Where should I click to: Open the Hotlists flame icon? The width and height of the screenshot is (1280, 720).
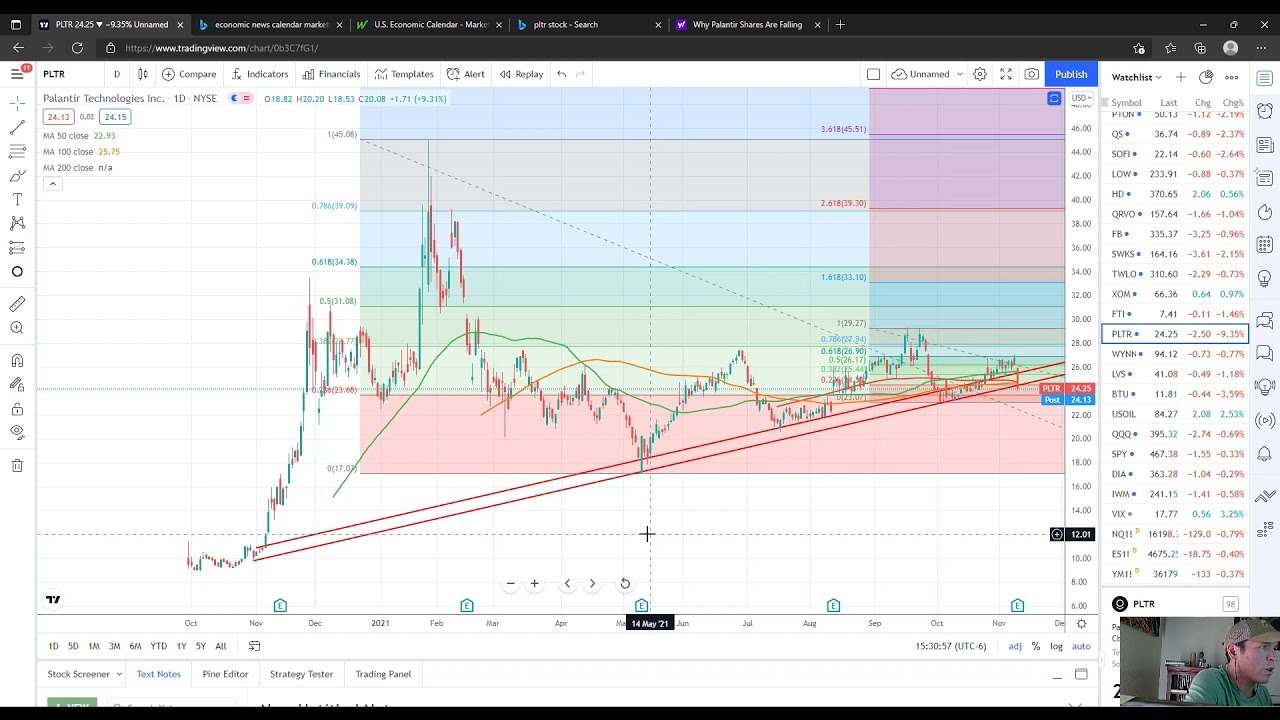tap(1265, 211)
